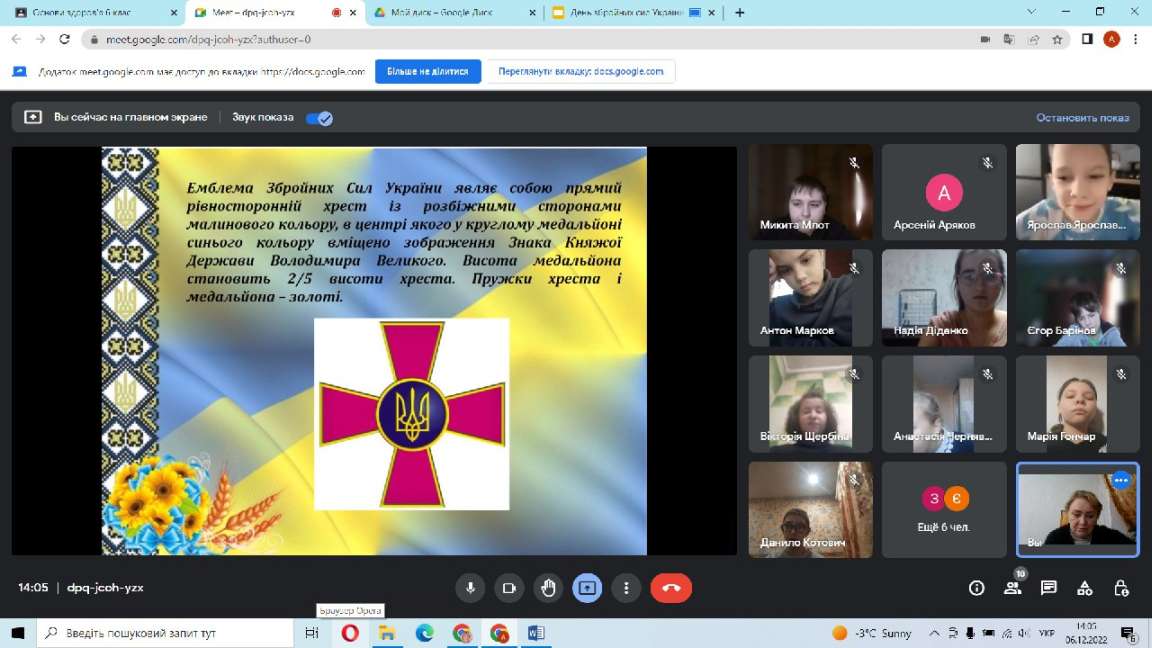Toggle the Звук показа switch
The height and width of the screenshot is (648, 1152).
click(320, 118)
